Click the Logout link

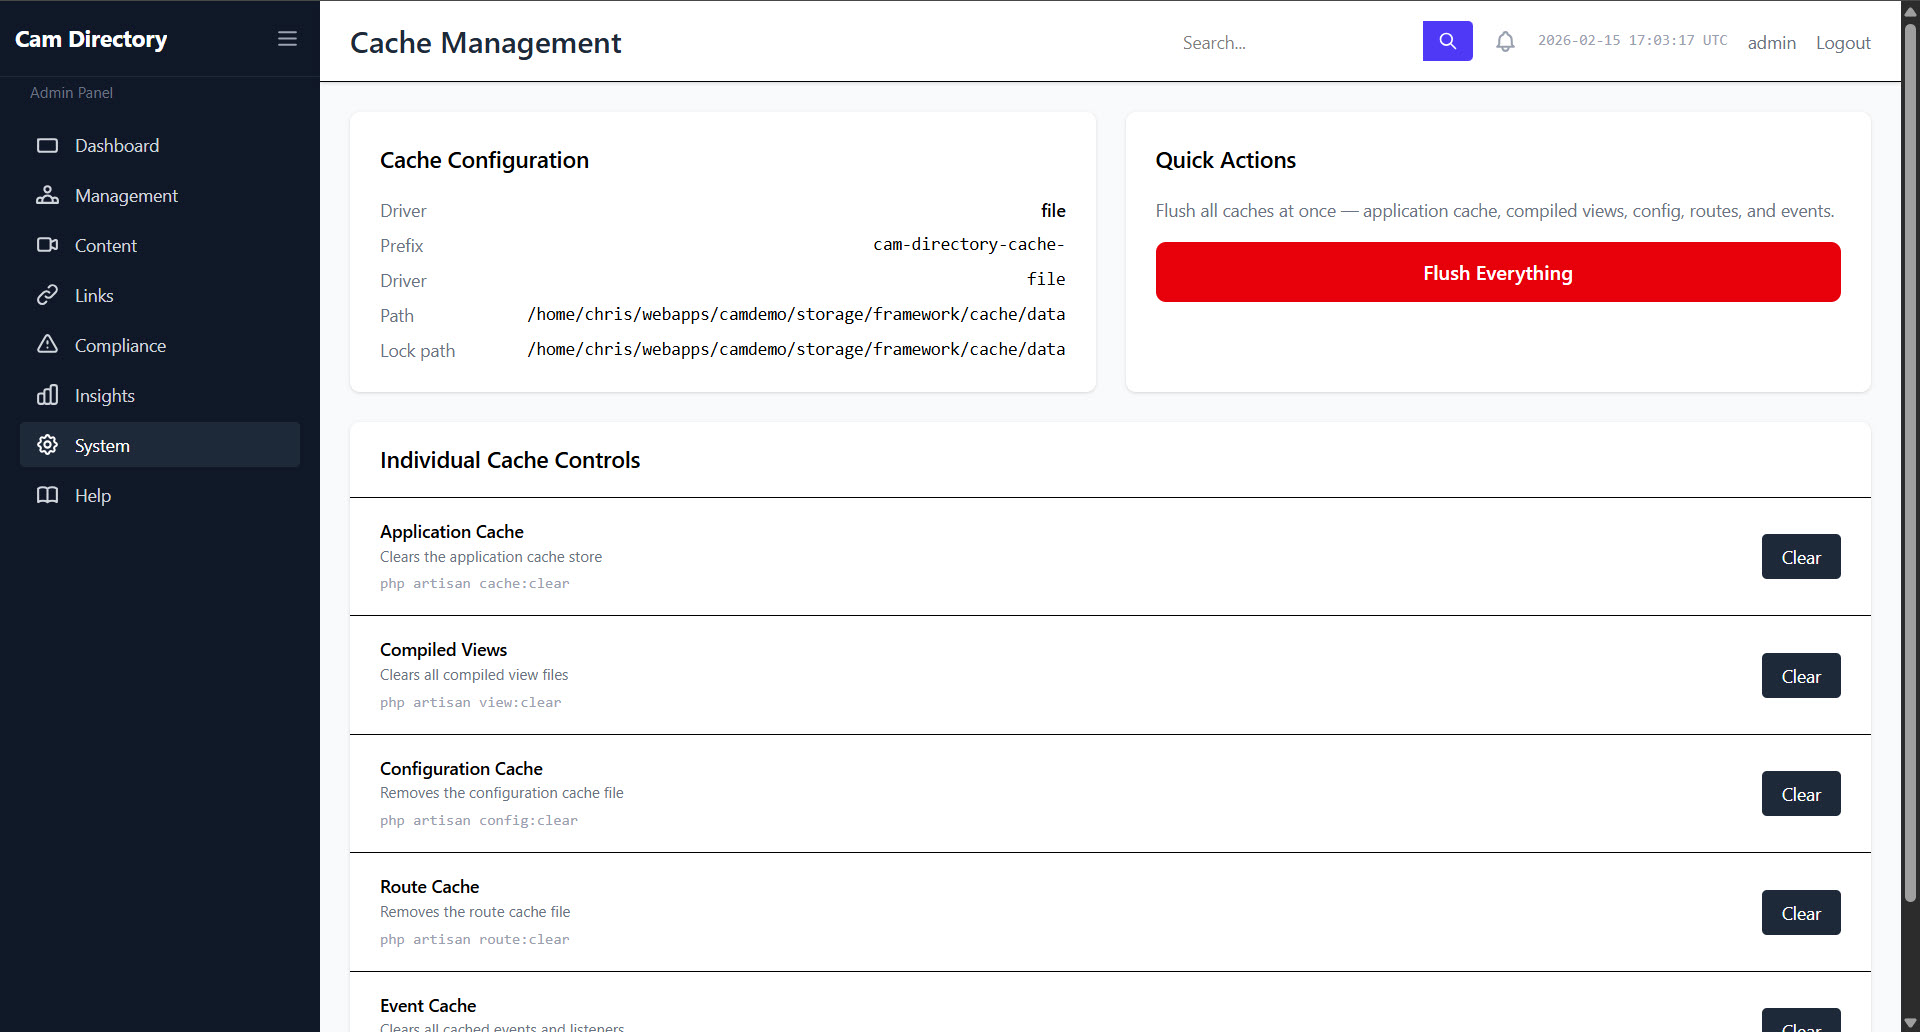point(1842,43)
